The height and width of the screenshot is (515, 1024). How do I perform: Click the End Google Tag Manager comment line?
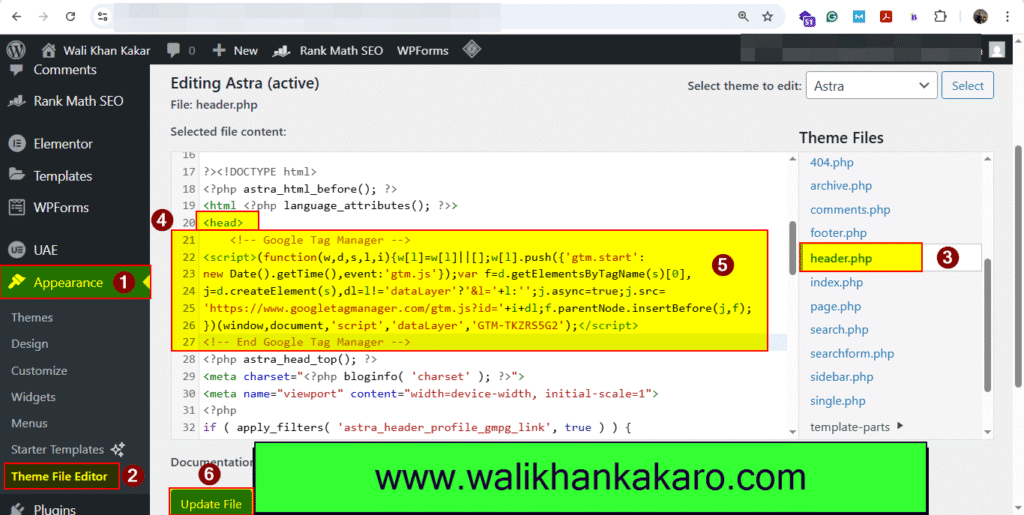click(x=306, y=342)
